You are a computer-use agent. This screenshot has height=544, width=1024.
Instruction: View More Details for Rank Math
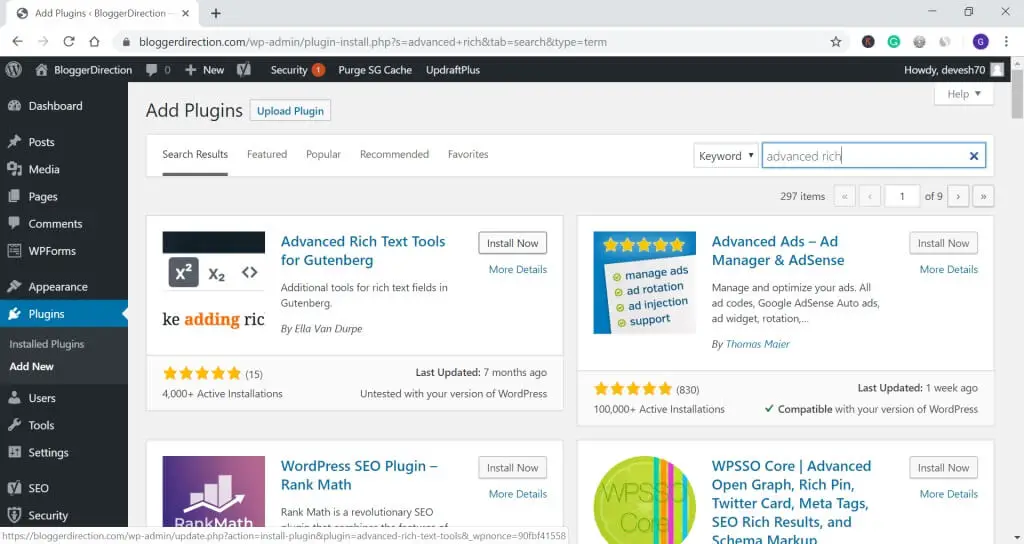[x=518, y=494]
